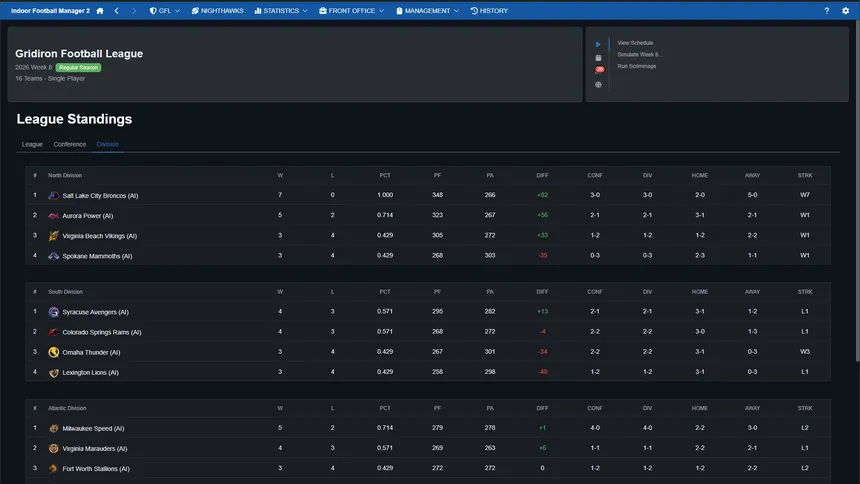This screenshot has width=860, height=484.
Task: Open Virginia Marauders team name
Action: click(x=95, y=448)
